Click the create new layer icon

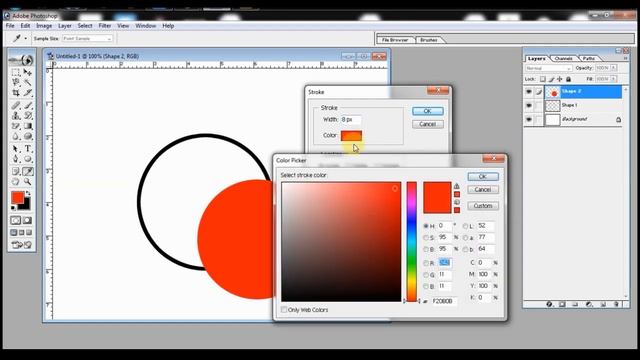(603, 304)
